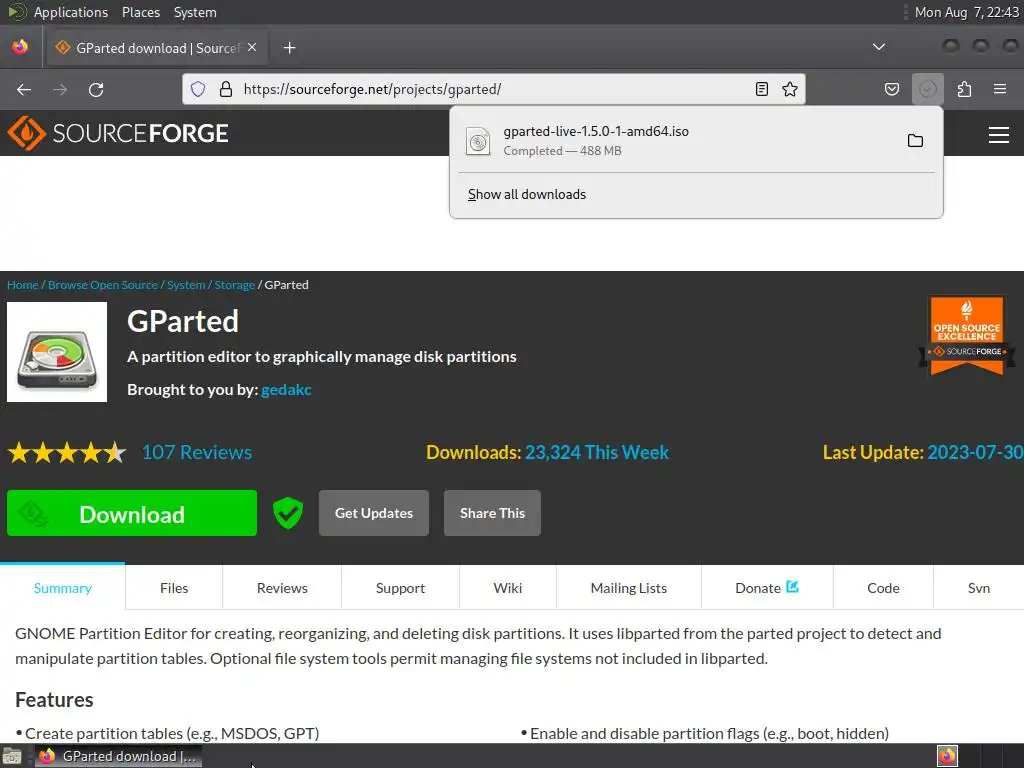The width and height of the screenshot is (1024, 768).
Task: Click the Downloads toolbar button
Action: click(x=927, y=89)
